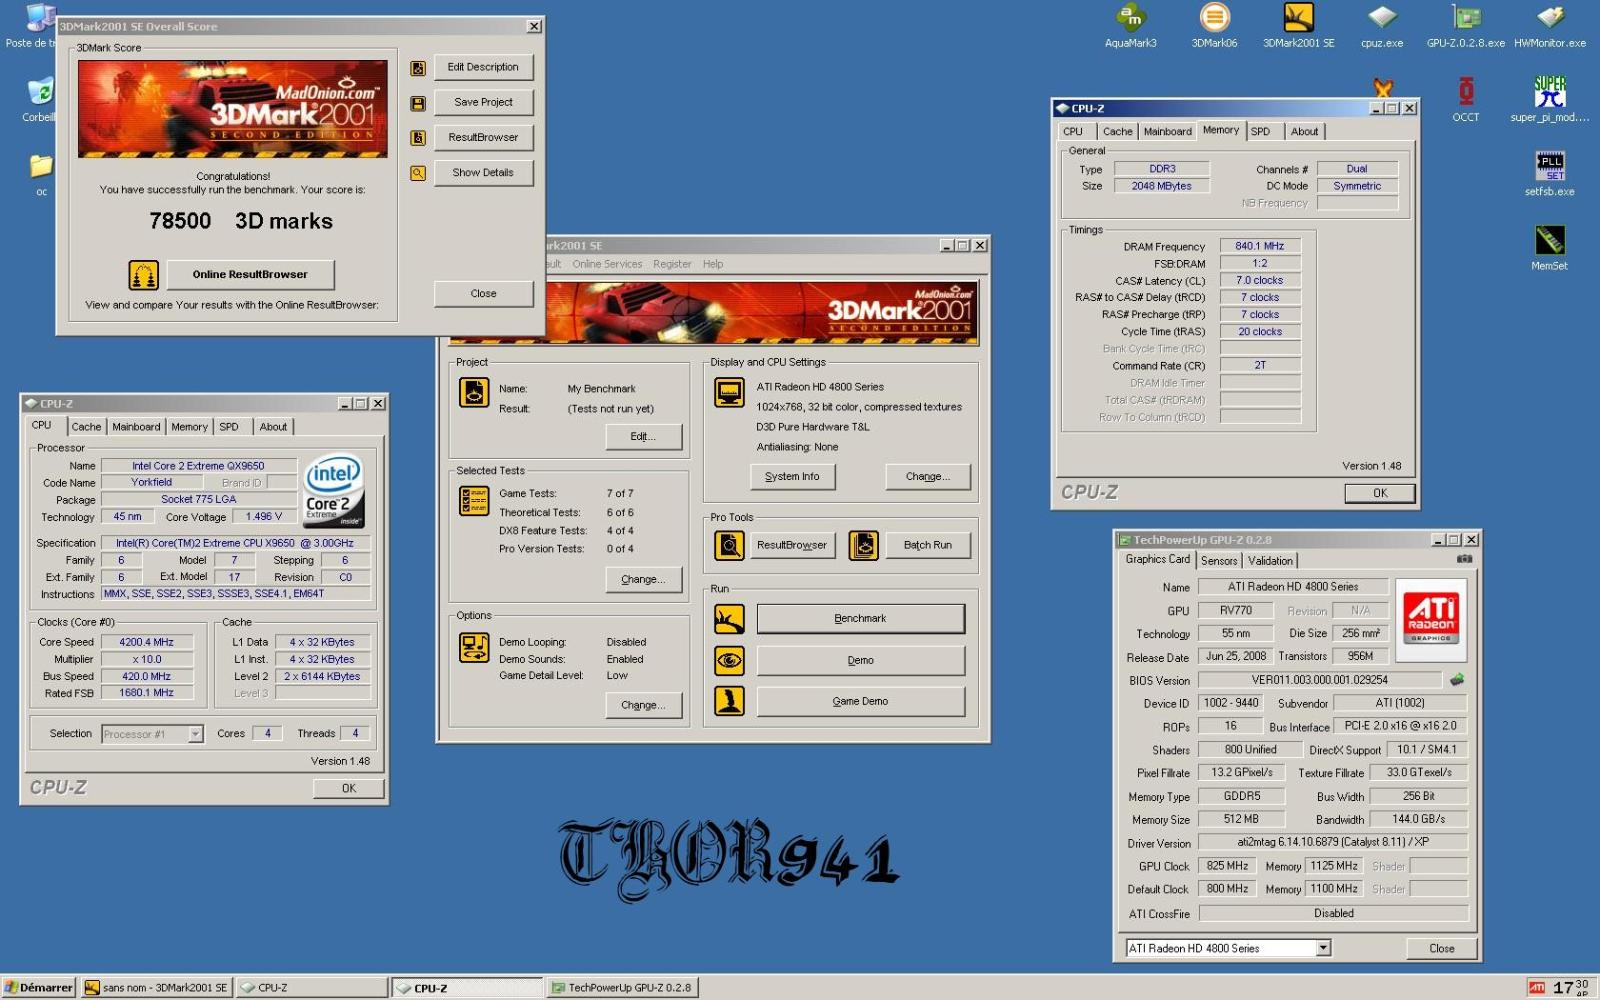Click the GPU-Z screenshot camera icon
Screen dimensions: 1600x1000
click(x=1465, y=559)
